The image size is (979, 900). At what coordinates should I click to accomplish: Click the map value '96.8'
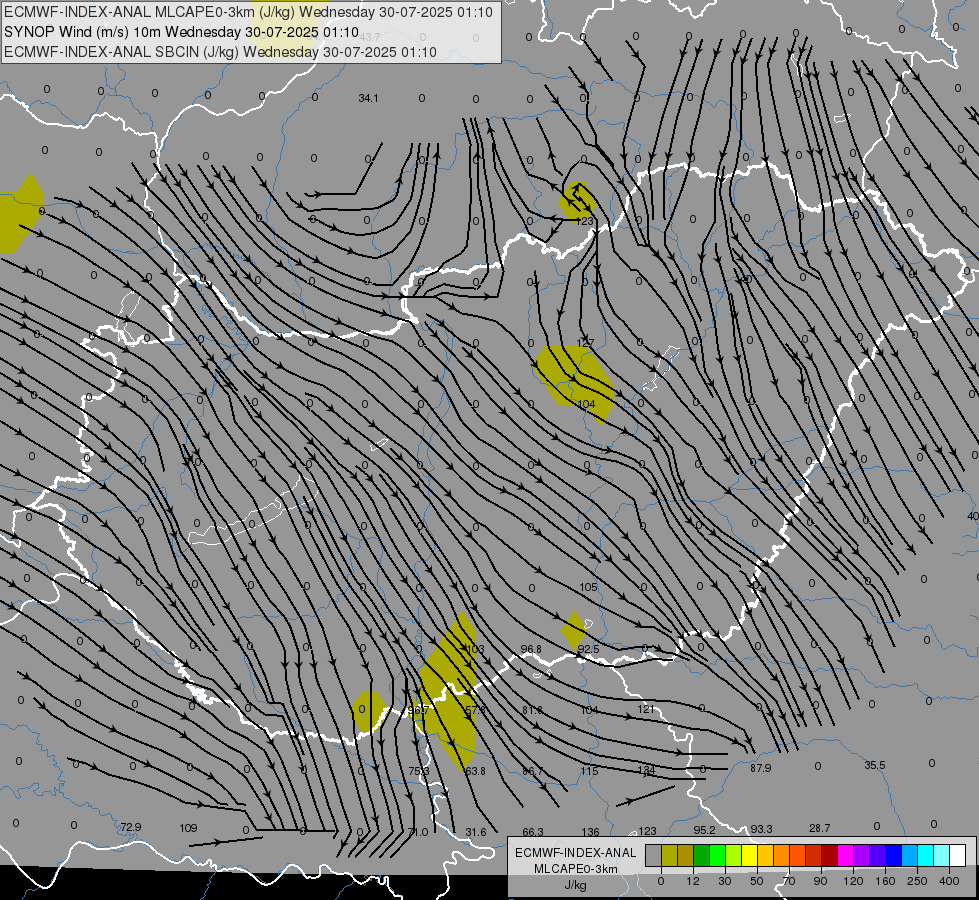531,649
